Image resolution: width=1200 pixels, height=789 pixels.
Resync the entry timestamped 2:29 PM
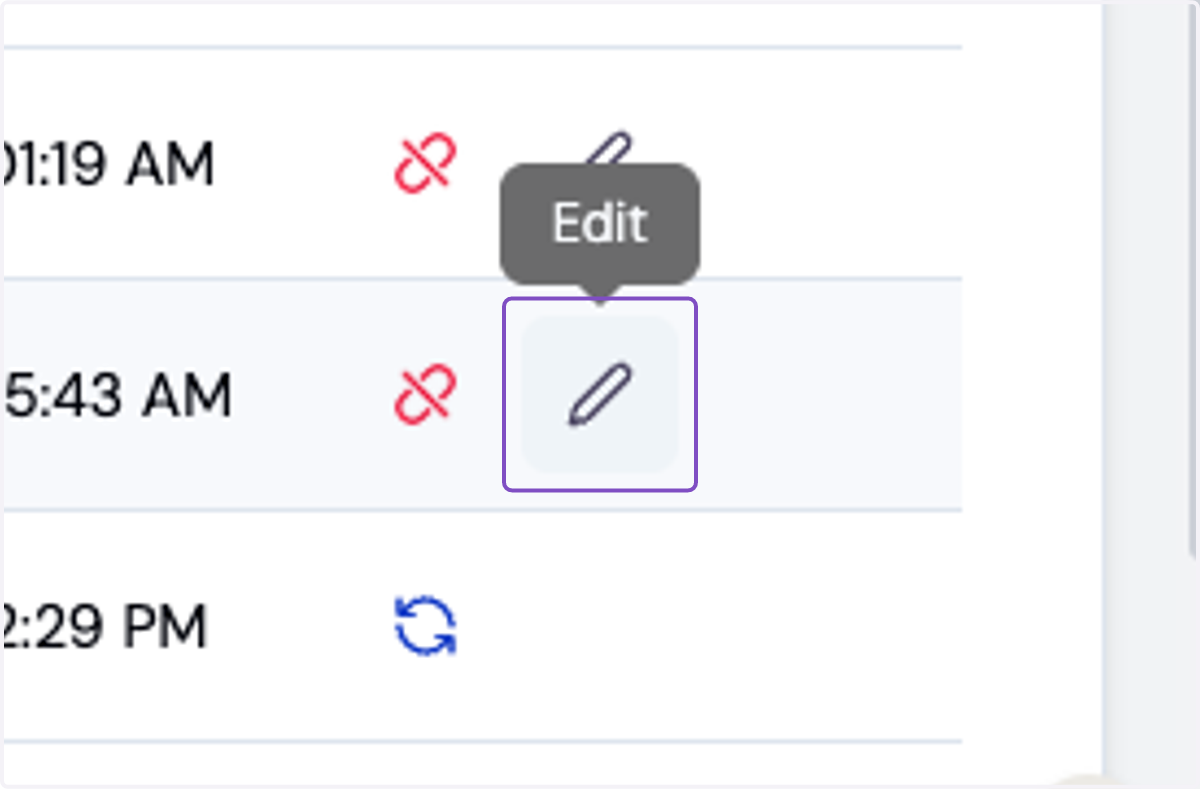[425, 626]
